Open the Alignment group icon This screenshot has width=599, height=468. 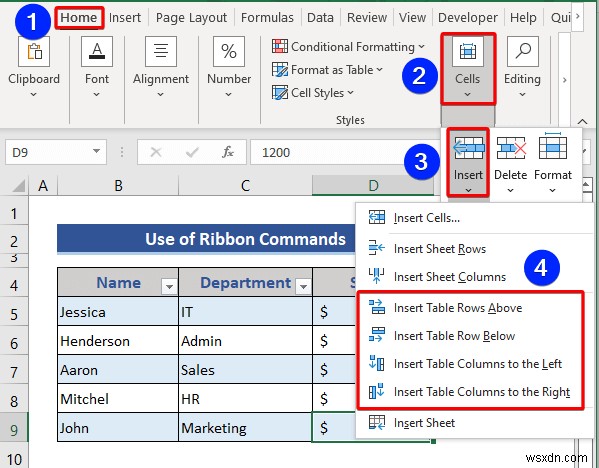161,51
